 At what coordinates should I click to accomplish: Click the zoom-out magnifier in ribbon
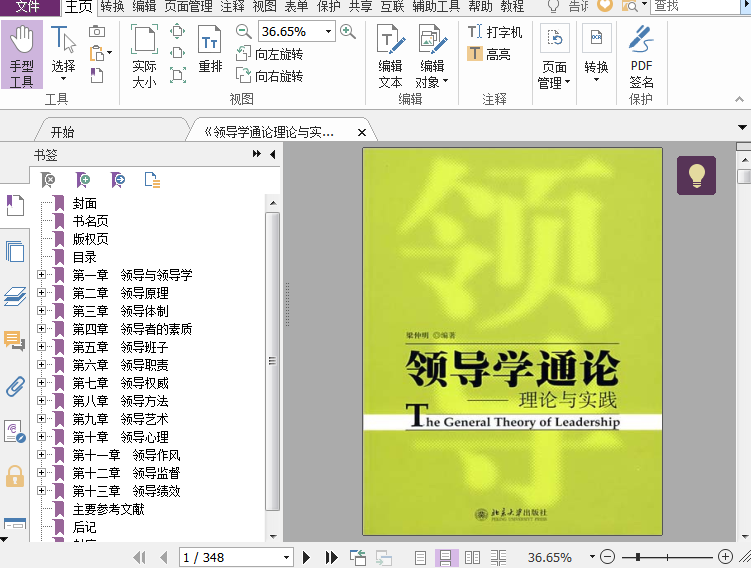coord(243,32)
